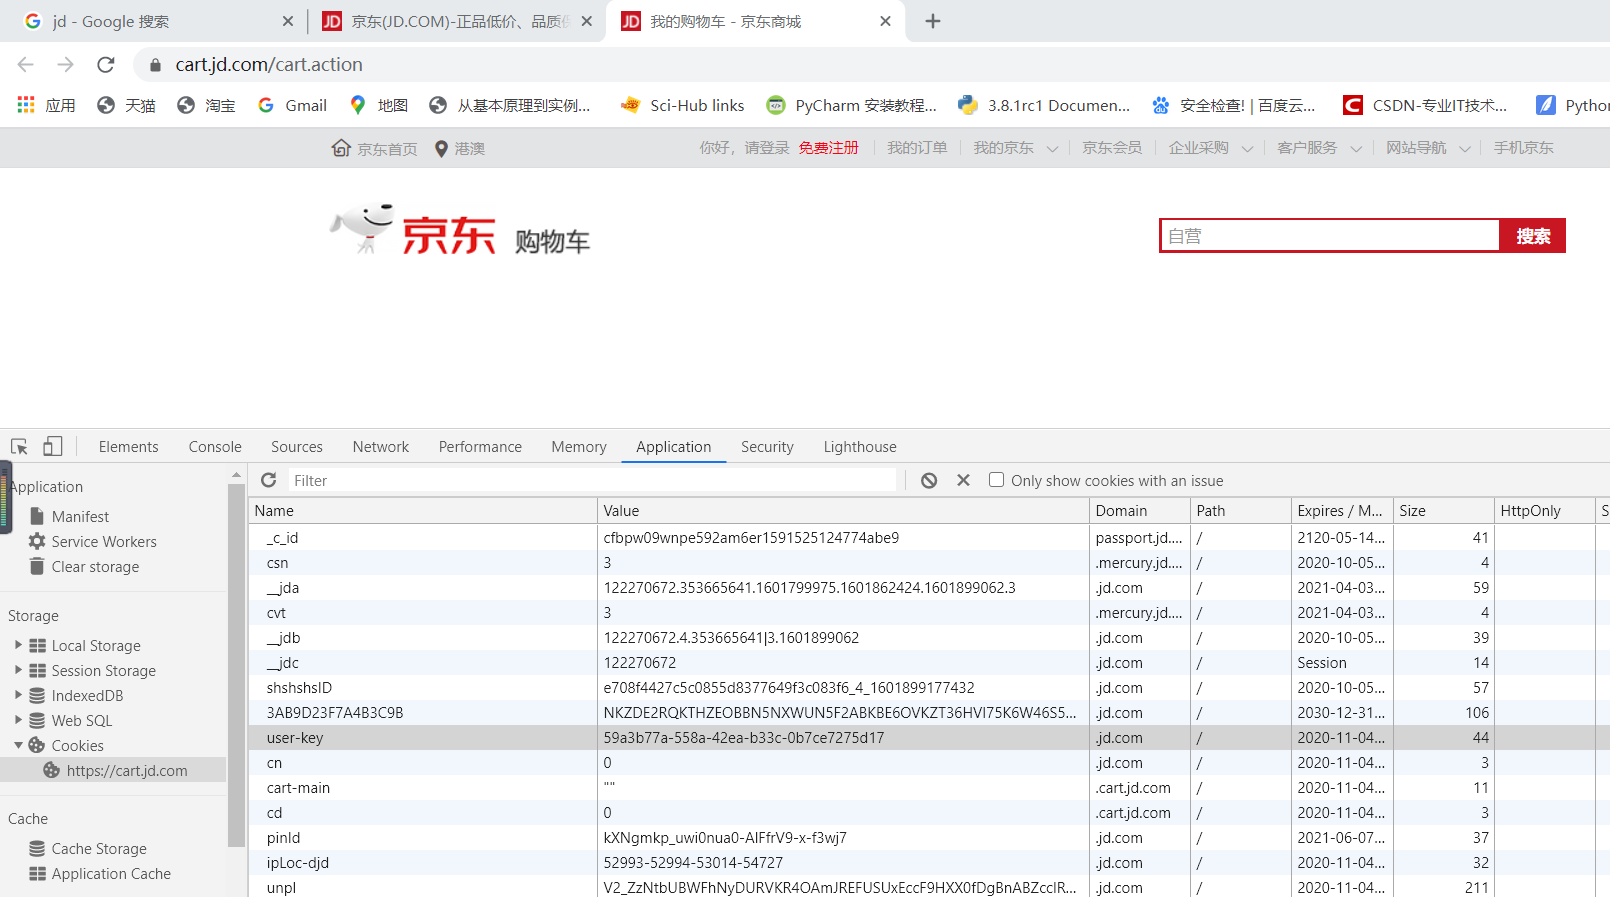This screenshot has width=1610, height=897.
Task: Clear all cookies with the block icon
Action: 929,480
